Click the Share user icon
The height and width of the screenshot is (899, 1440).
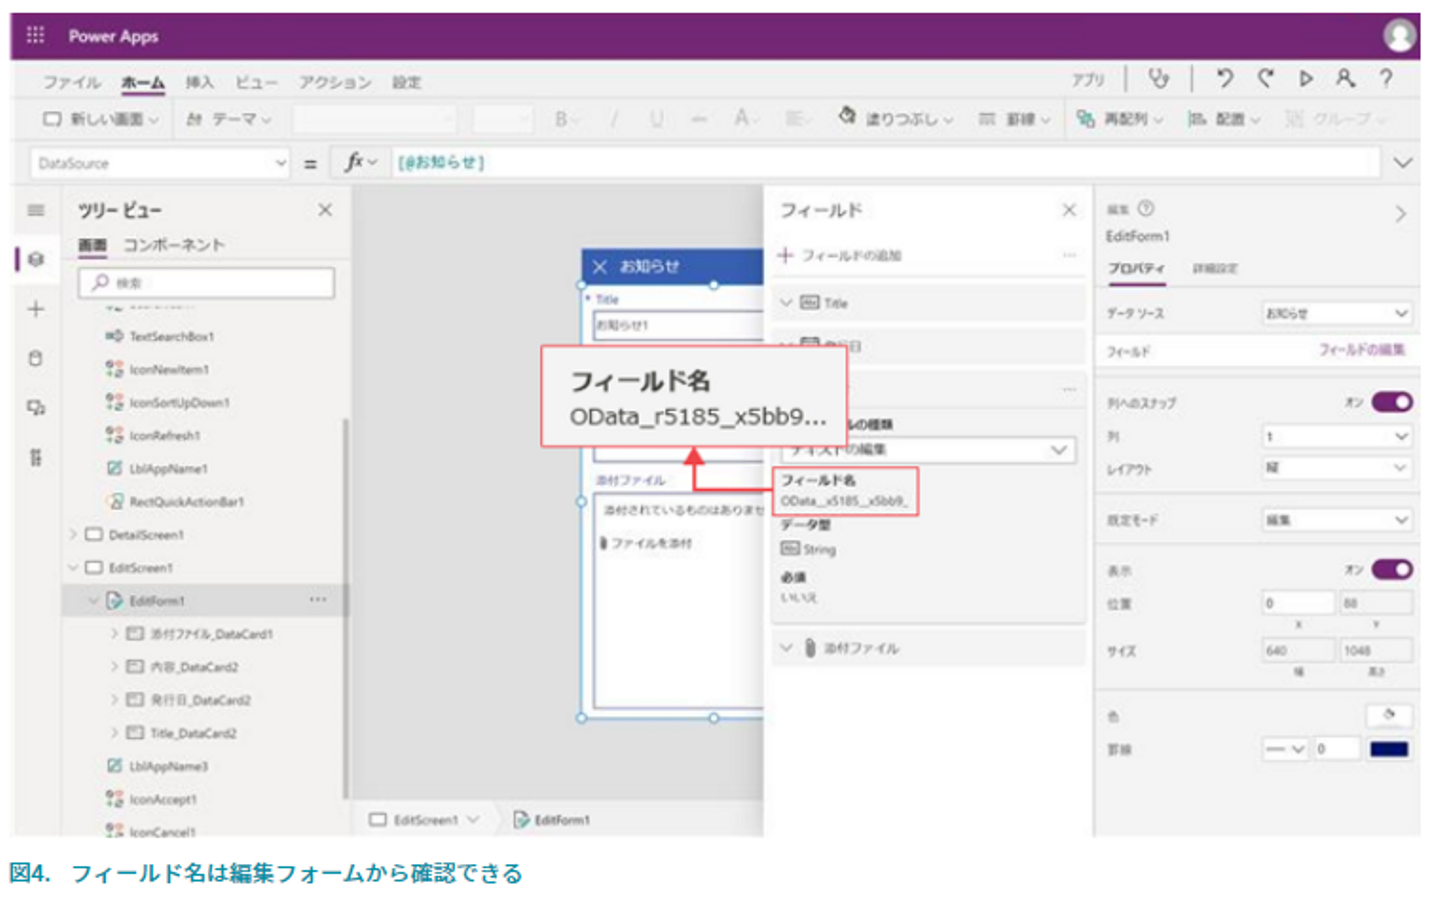1346,79
